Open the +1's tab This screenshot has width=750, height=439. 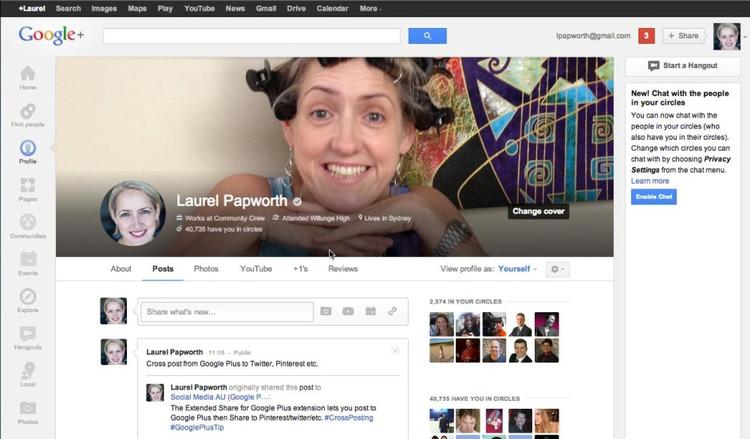(x=300, y=269)
